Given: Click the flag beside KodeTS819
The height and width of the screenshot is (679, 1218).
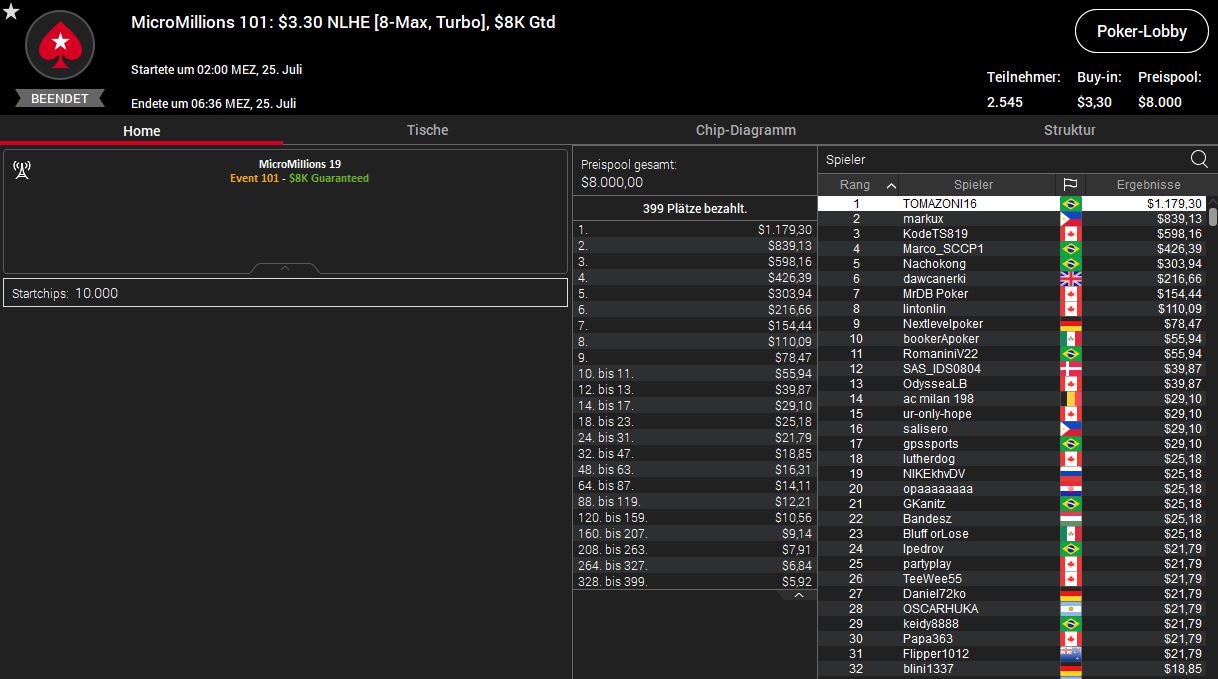Looking at the screenshot, I should 1070,234.
